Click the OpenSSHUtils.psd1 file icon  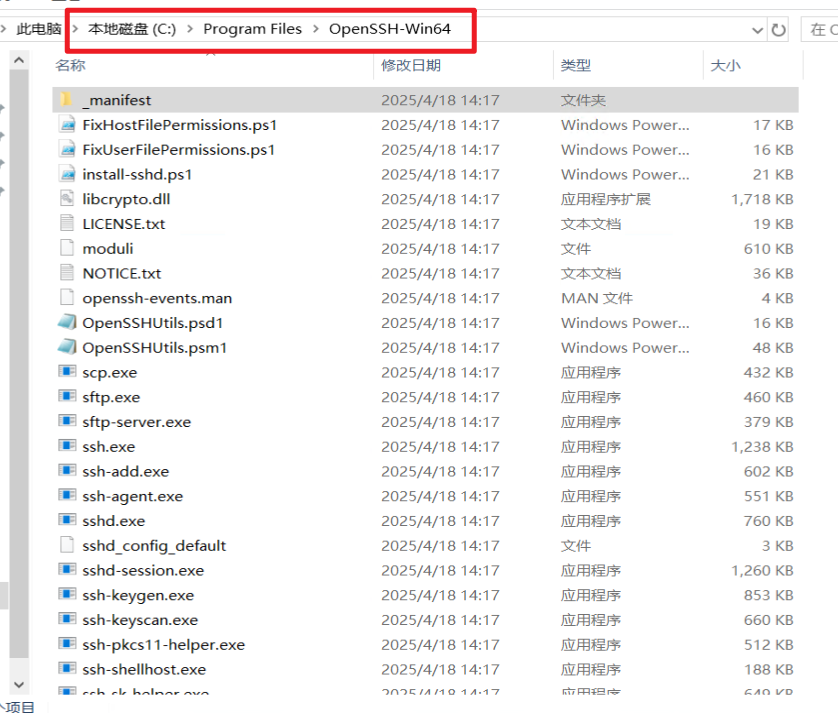(67, 322)
